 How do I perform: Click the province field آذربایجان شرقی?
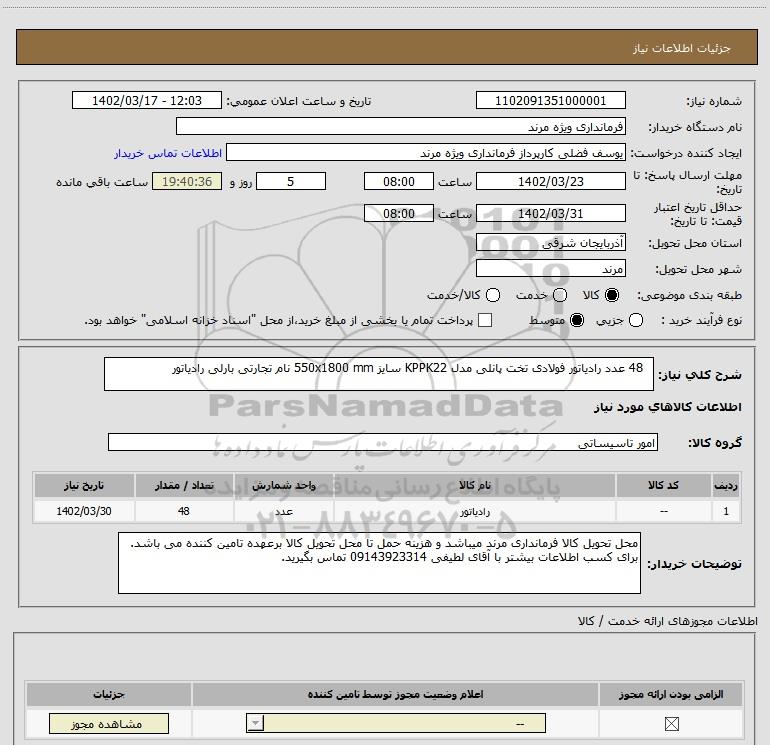(x=550, y=243)
